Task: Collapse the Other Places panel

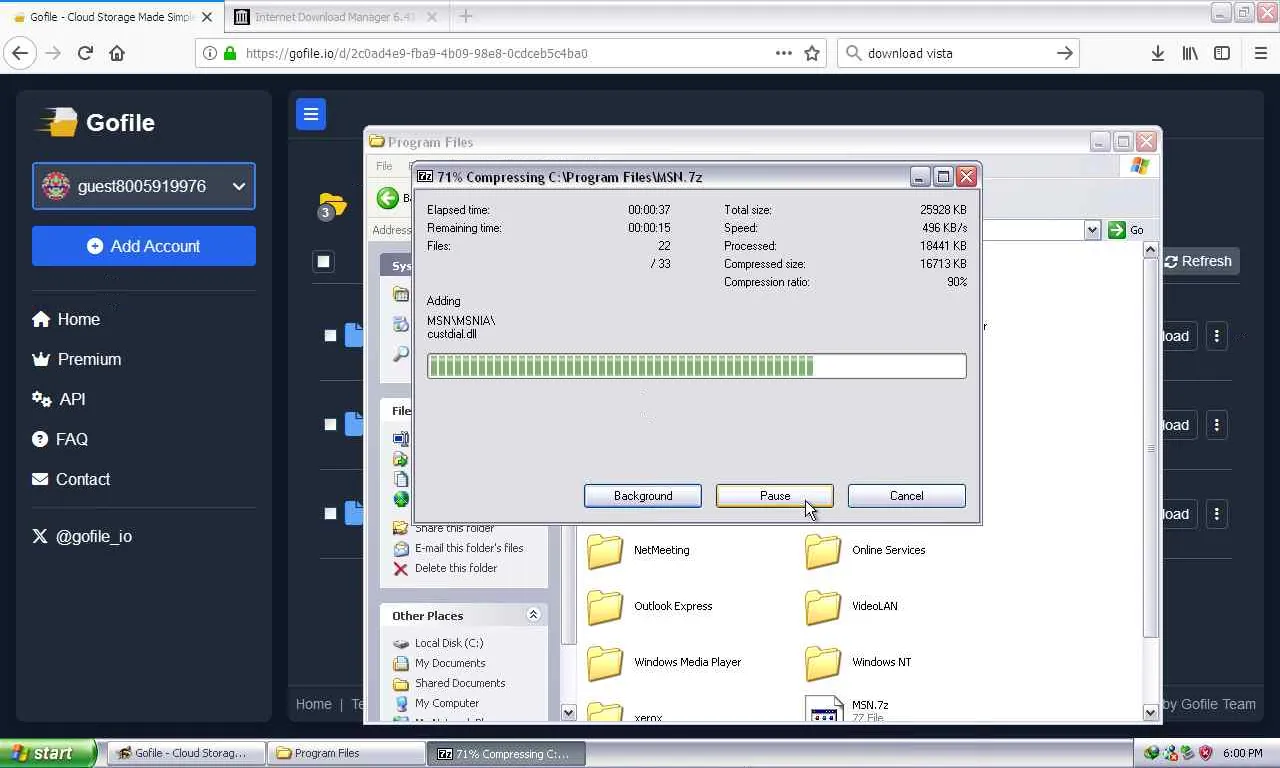Action: 533,615
